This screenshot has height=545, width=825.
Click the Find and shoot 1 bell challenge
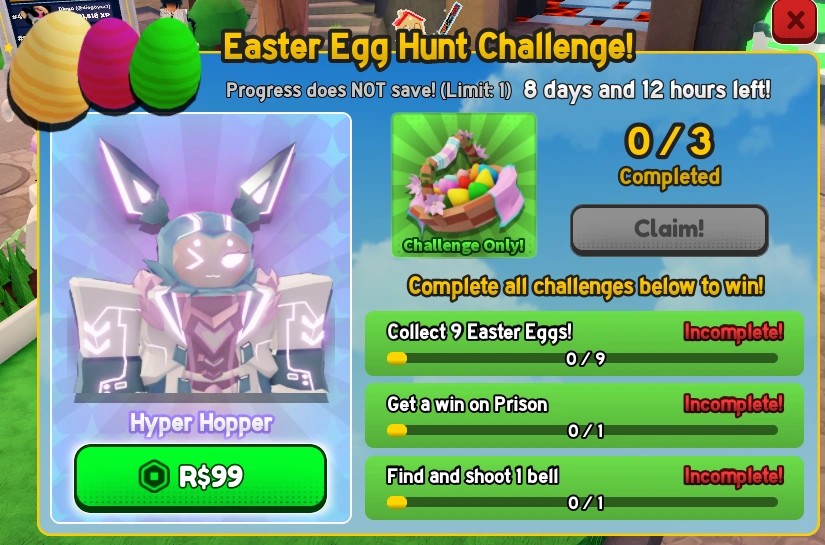(584, 488)
